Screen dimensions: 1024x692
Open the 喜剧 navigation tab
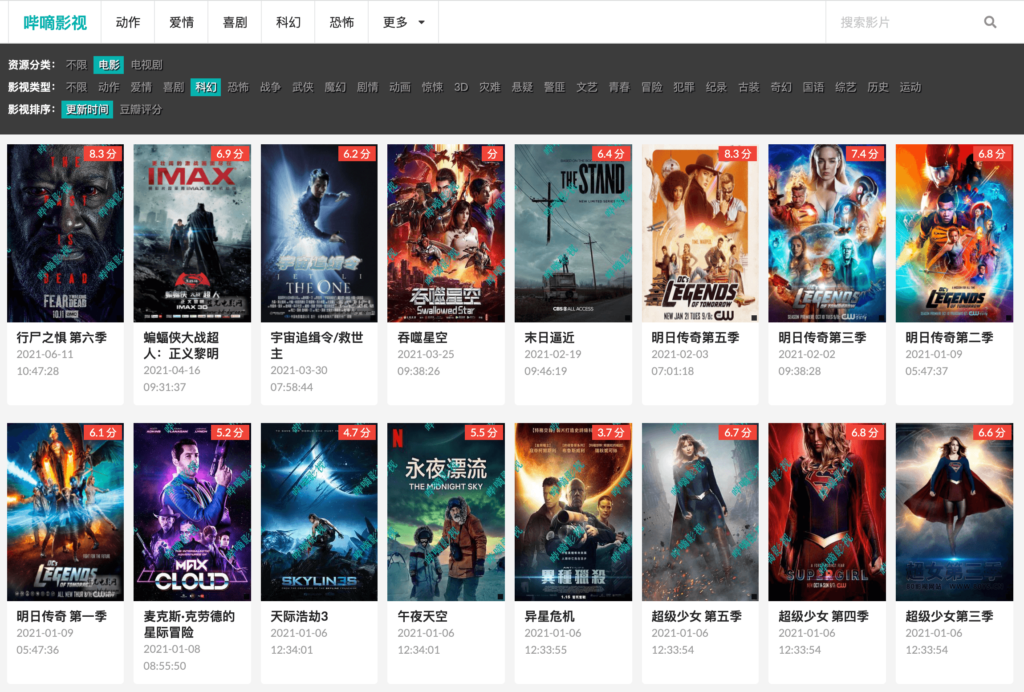[235, 22]
